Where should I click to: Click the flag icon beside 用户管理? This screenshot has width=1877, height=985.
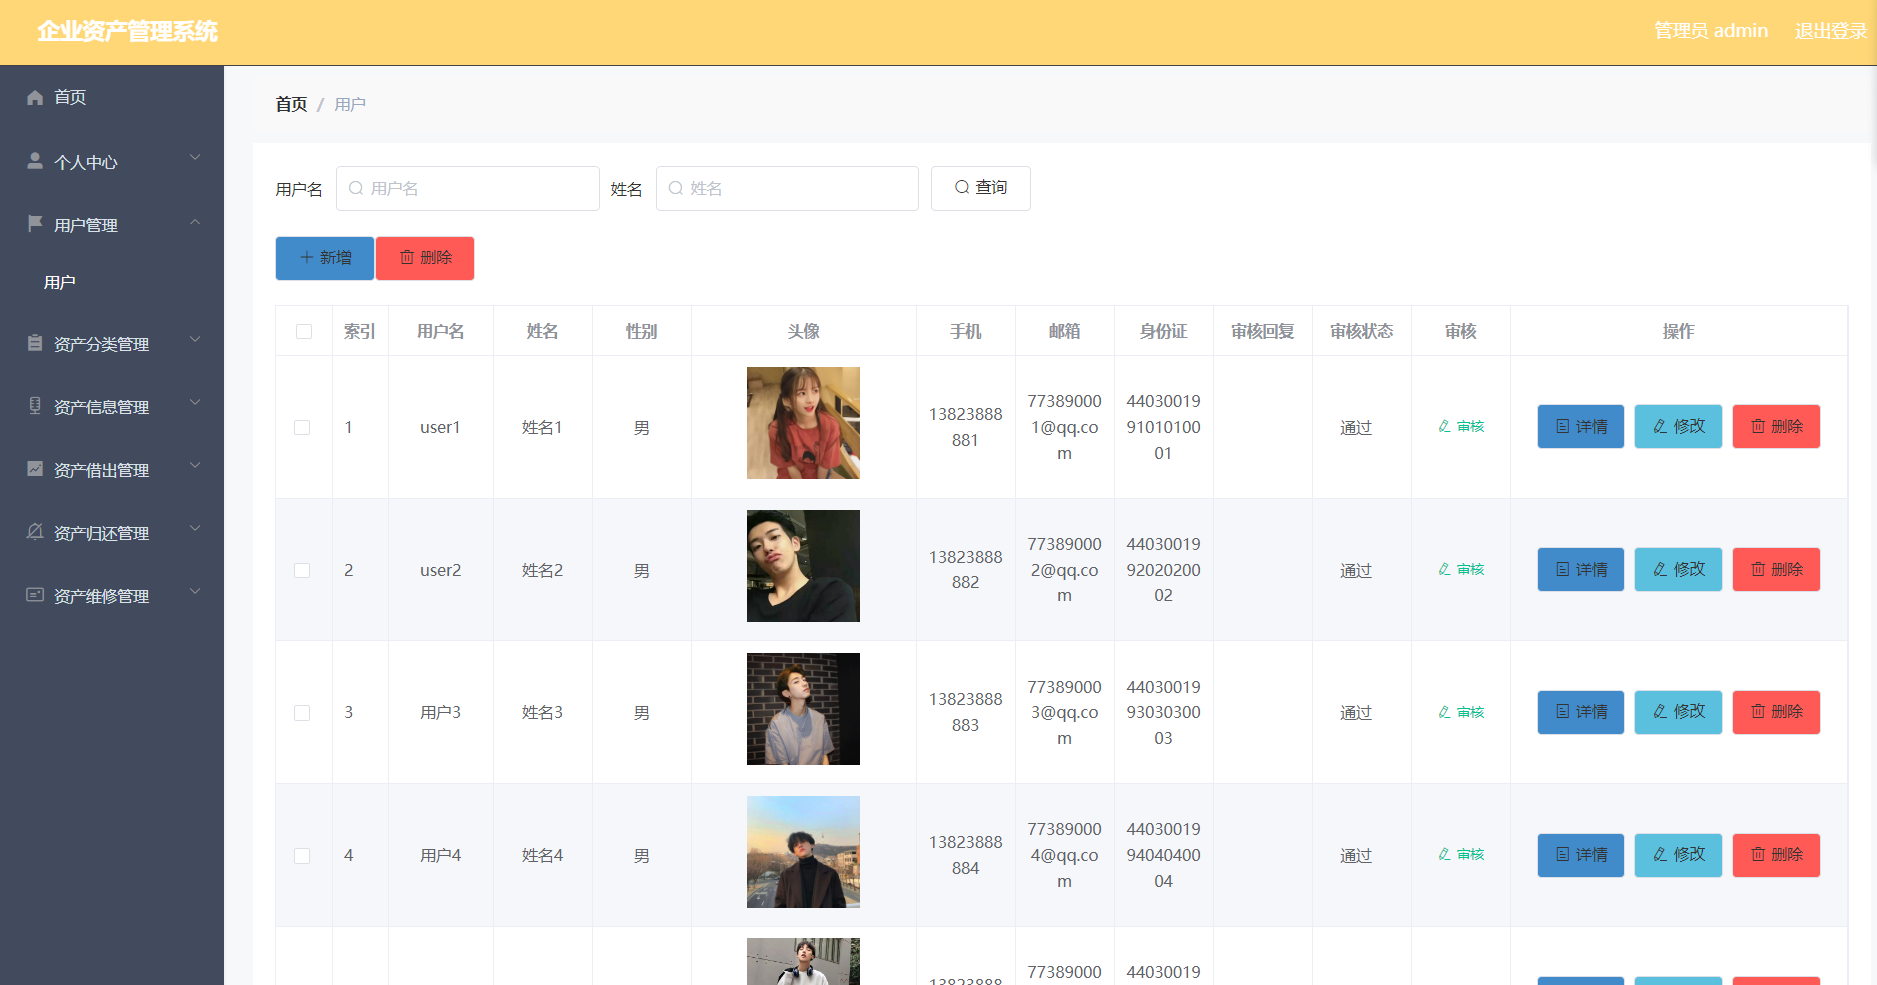pyautogui.click(x=35, y=223)
